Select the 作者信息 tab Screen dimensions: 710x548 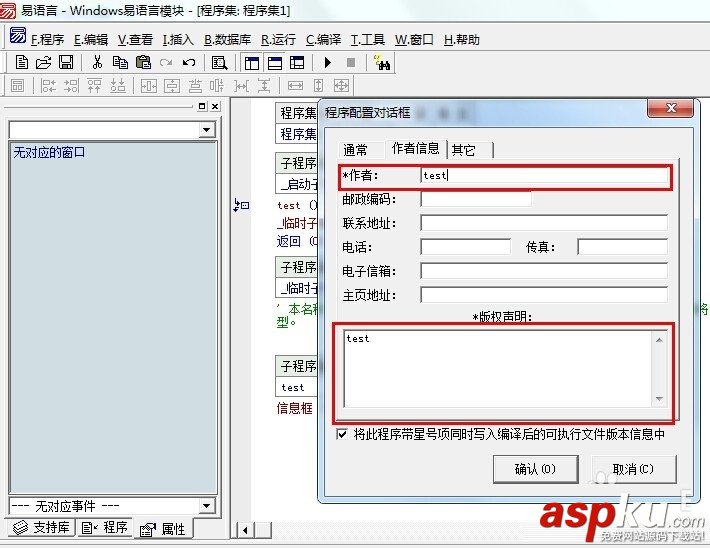[x=415, y=148]
